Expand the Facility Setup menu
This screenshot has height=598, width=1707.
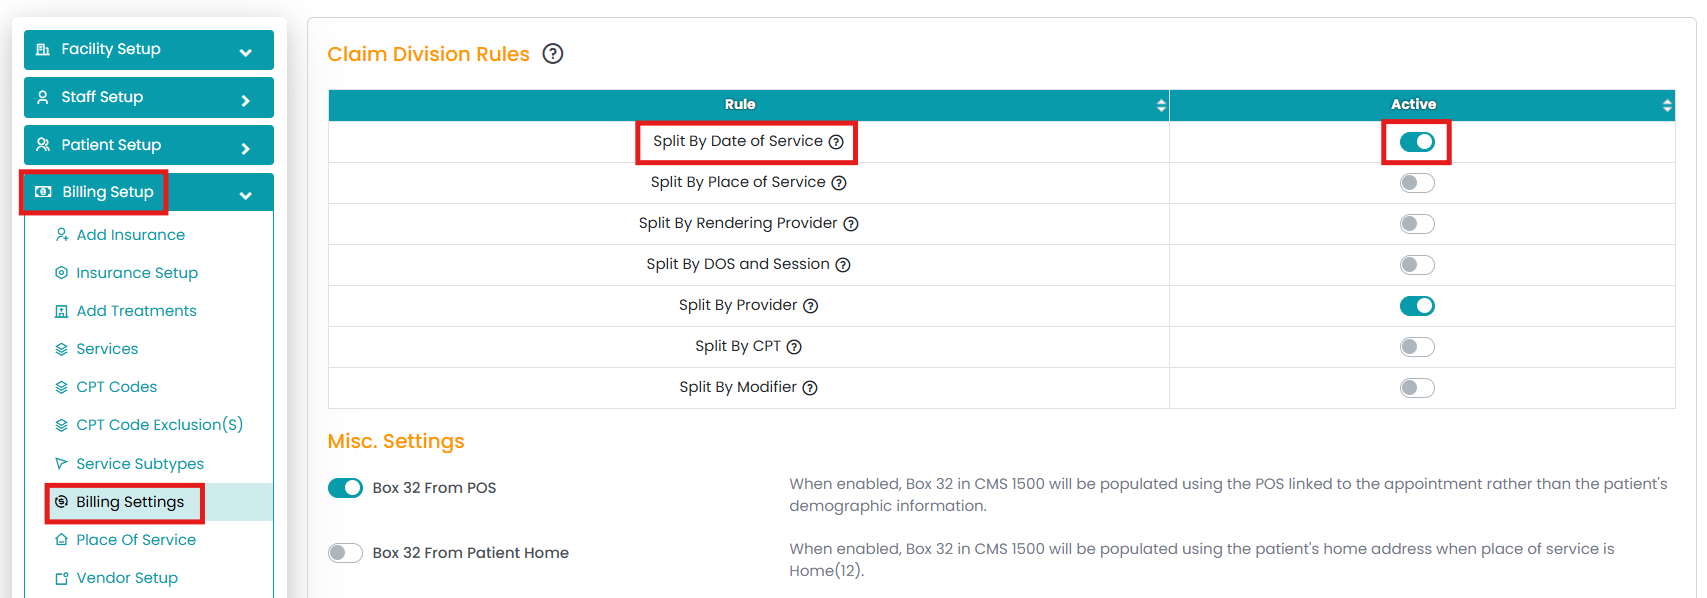(x=149, y=50)
